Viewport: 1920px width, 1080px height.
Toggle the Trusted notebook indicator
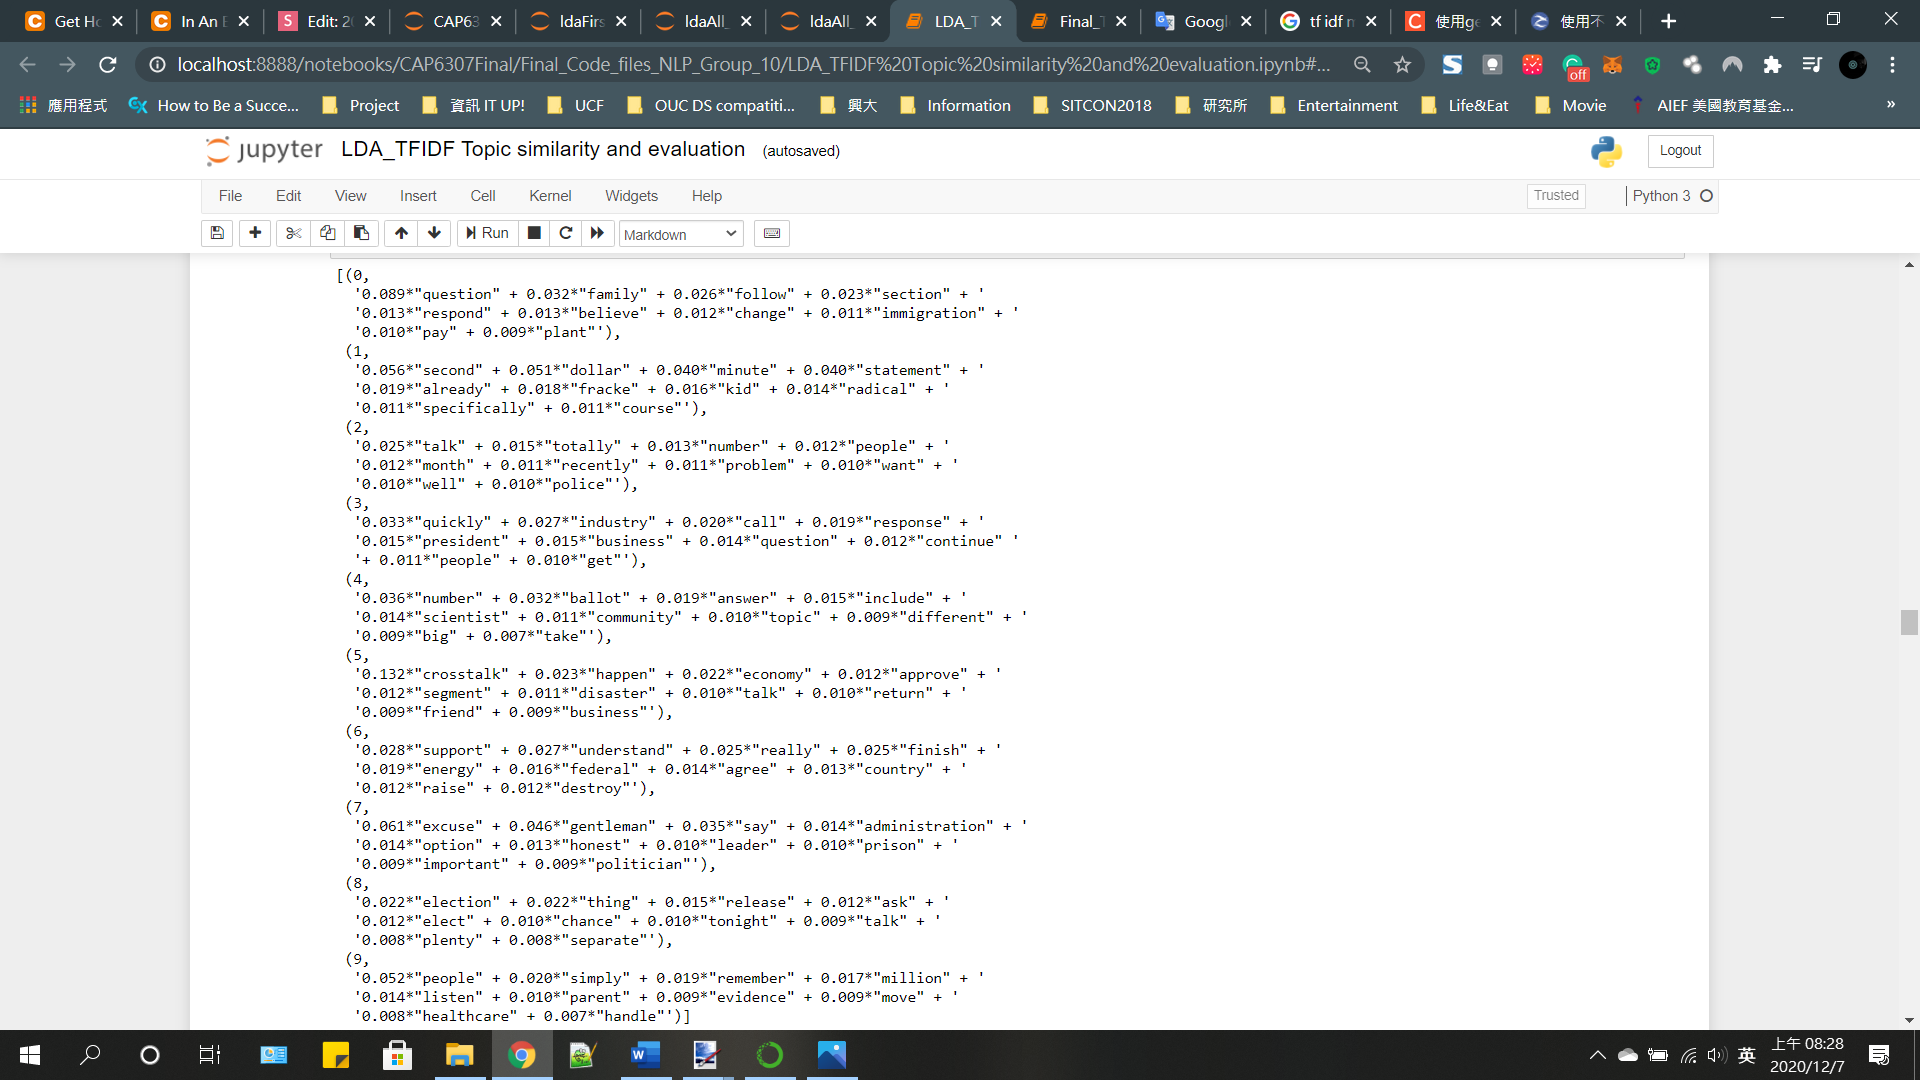1556,196
